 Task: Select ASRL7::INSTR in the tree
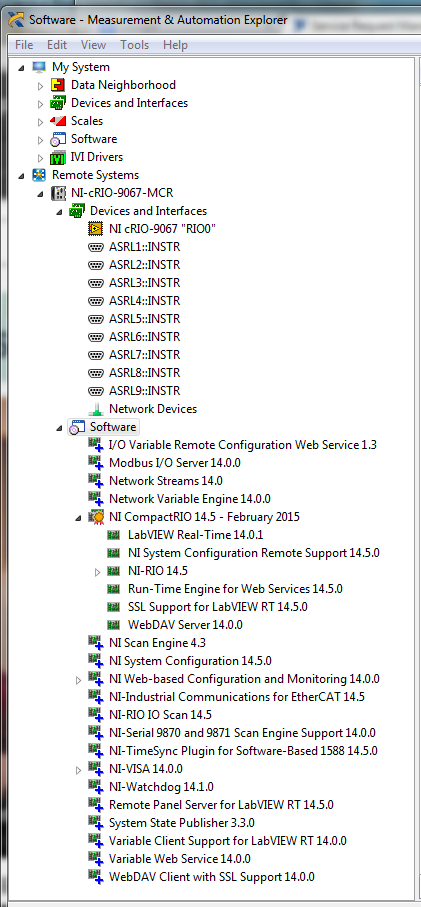tap(145, 355)
